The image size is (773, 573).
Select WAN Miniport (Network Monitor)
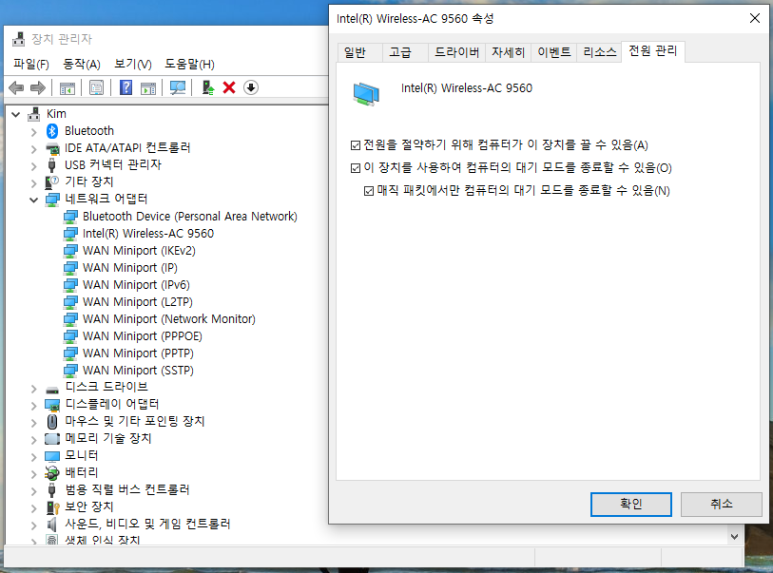pyautogui.click(x=169, y=319)
